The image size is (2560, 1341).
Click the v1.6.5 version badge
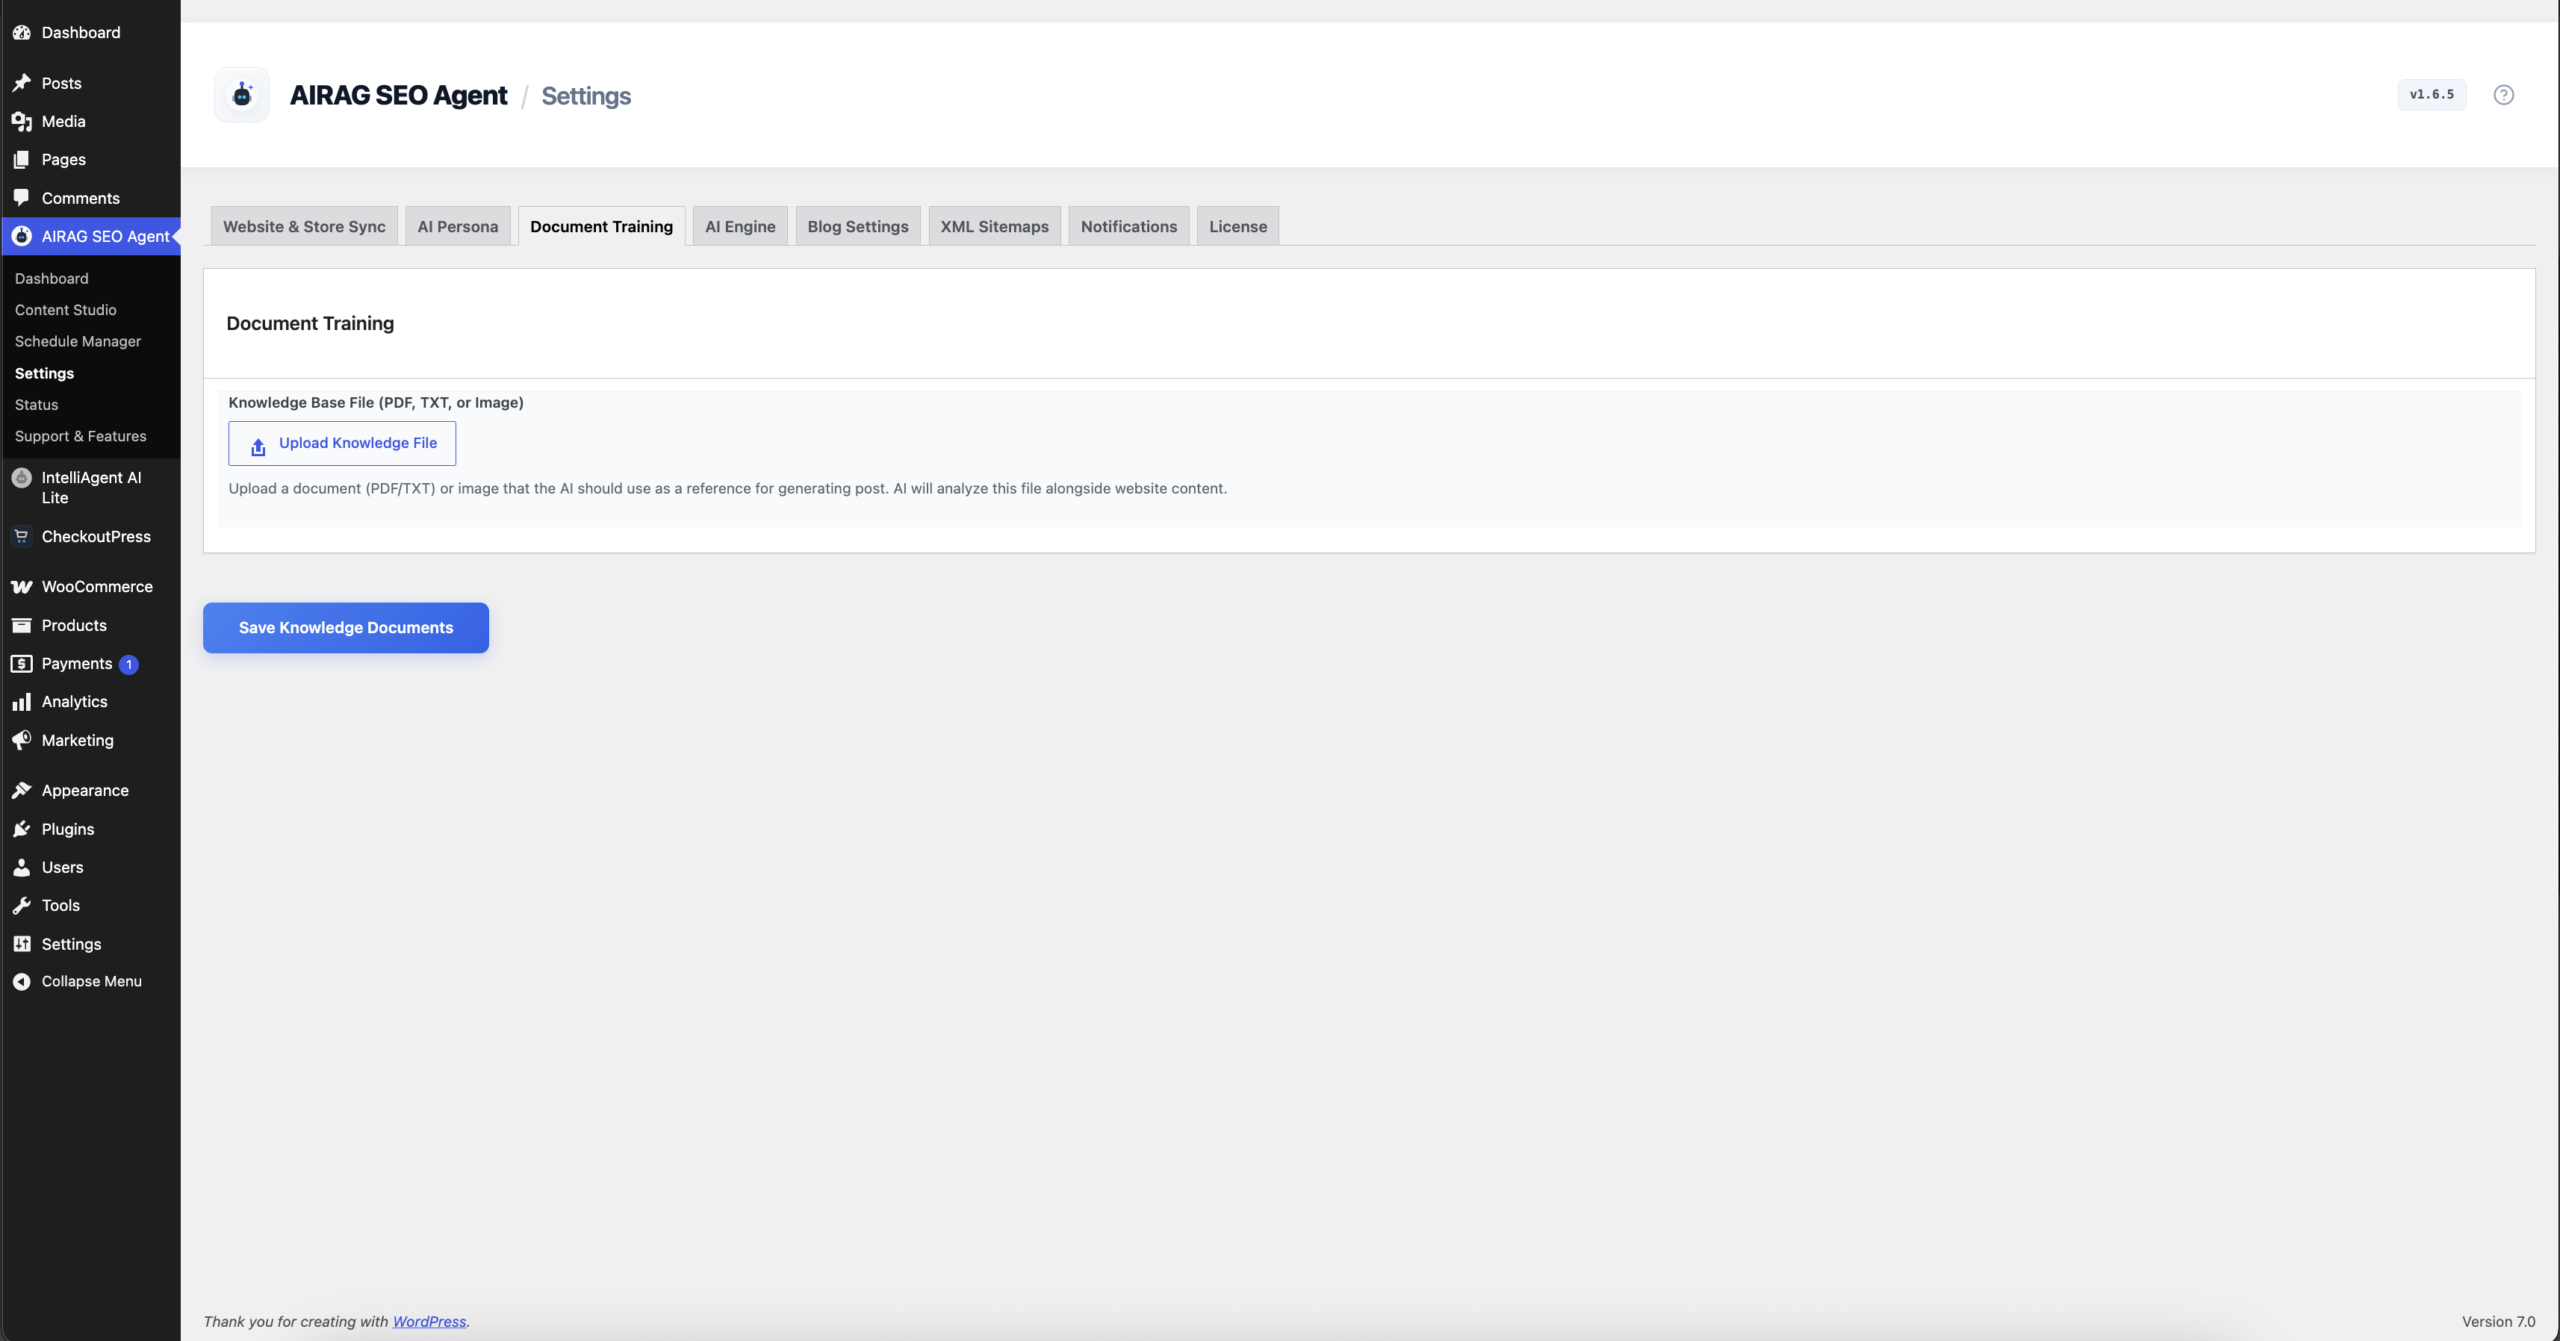(2432, 95)
